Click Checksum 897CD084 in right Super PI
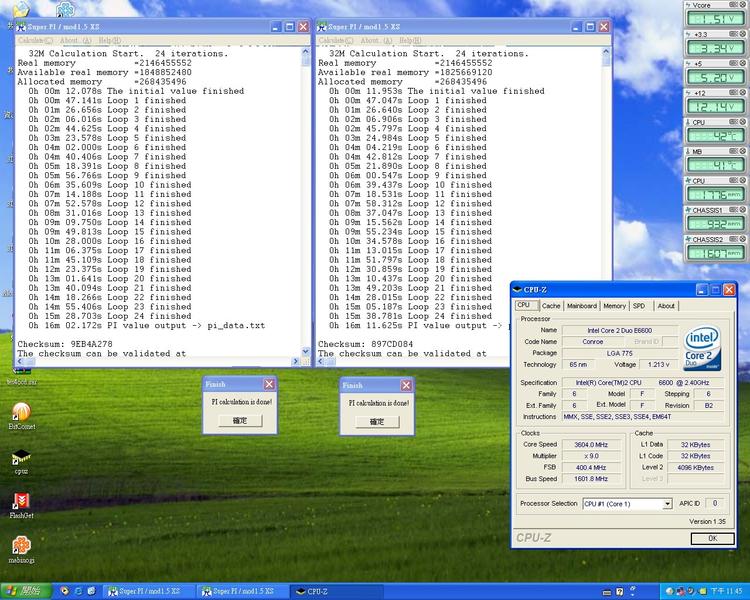 [366, 344]
